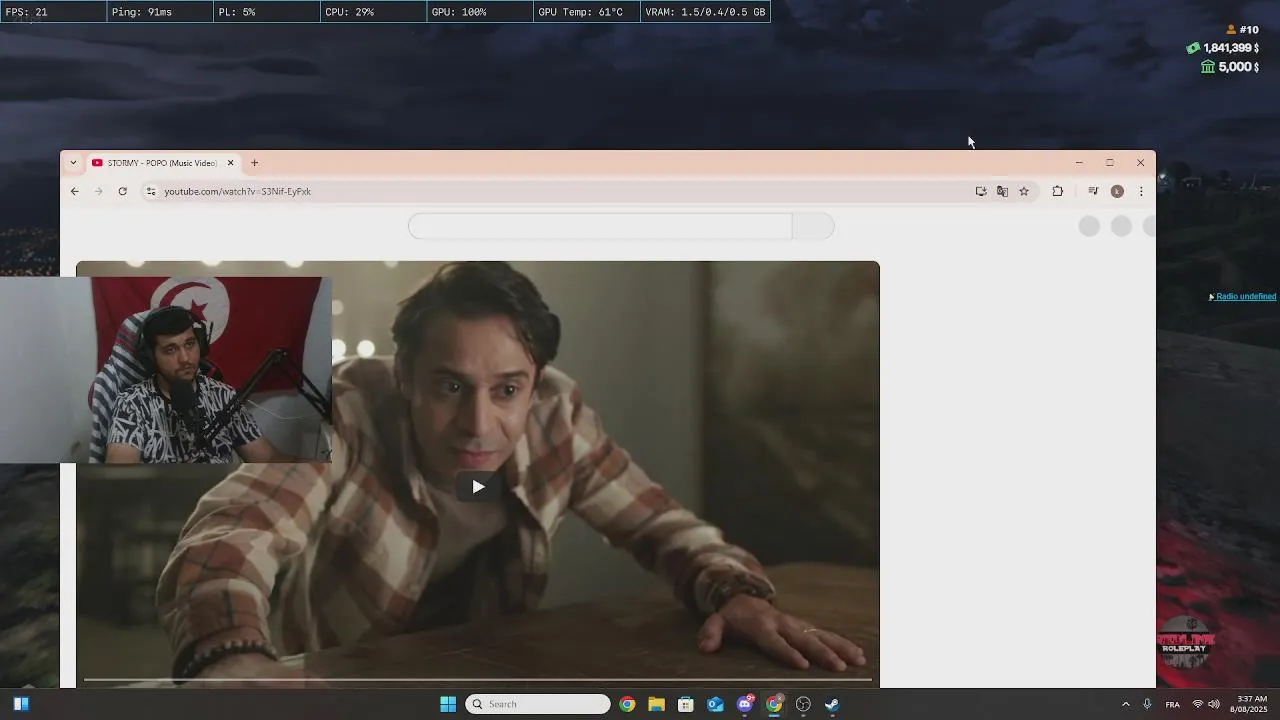Open the widgets icon at taskbar left
This screenshot has height=720, width=1280.
coord(21,704)
